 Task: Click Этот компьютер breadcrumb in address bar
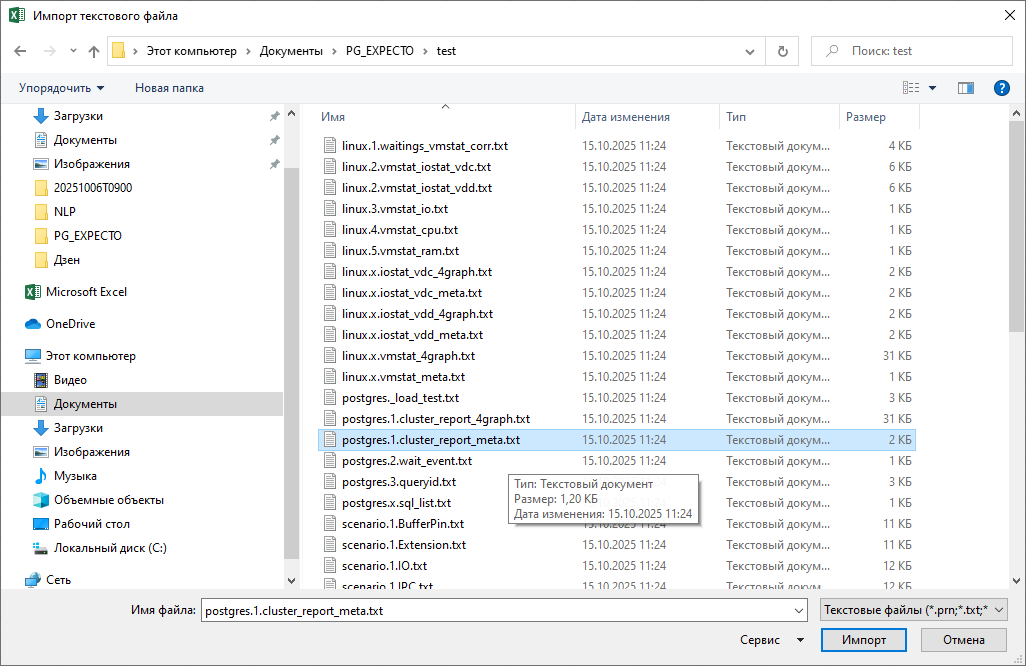click(192, 51)
